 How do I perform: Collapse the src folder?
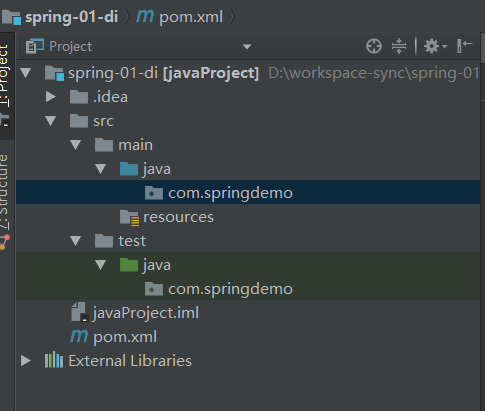(51, 121)
